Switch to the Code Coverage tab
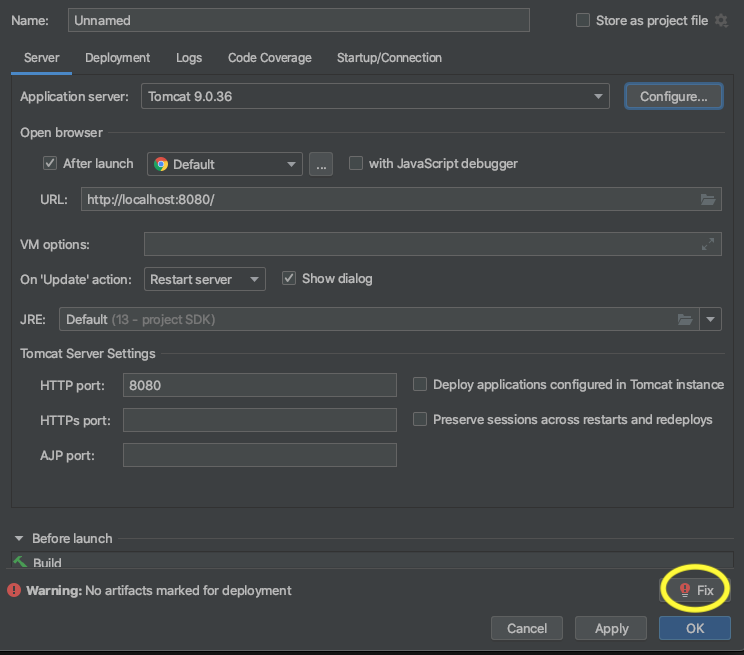Viewport: 744px width, 655px height. (x=270, y=58)
